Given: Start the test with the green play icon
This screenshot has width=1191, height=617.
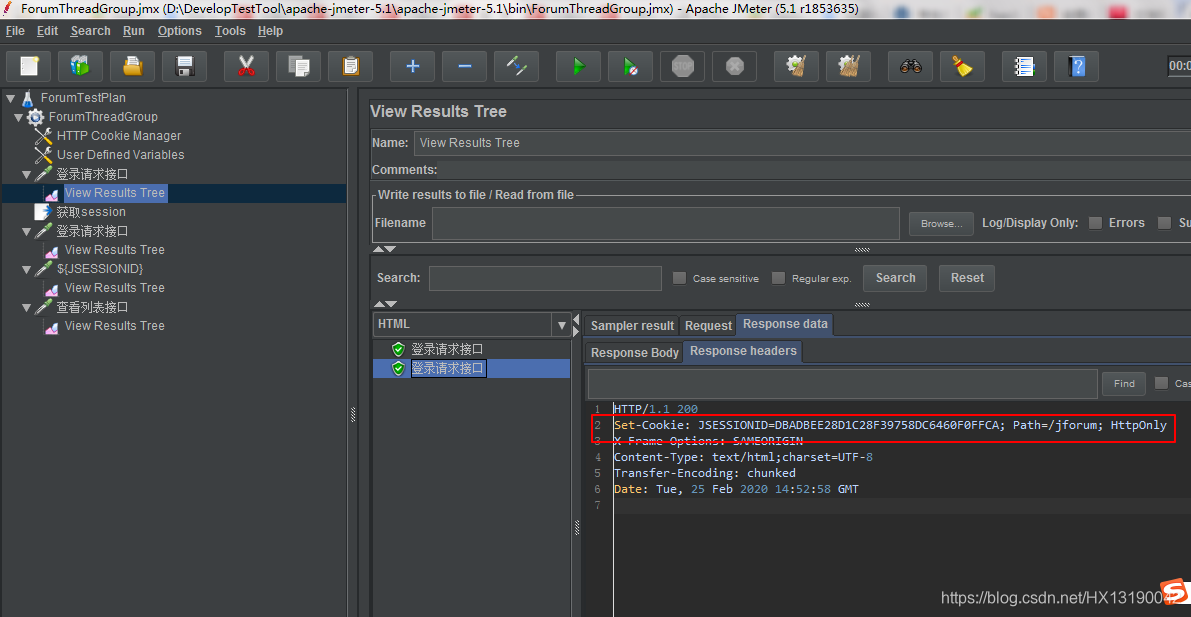Looking at the screenshot, I should tap(578, 66).
